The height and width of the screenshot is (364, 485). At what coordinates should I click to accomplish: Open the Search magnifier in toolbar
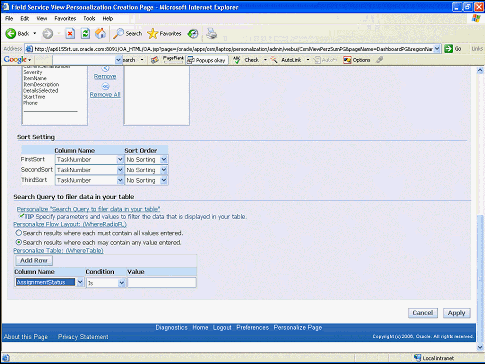(127, 33)
